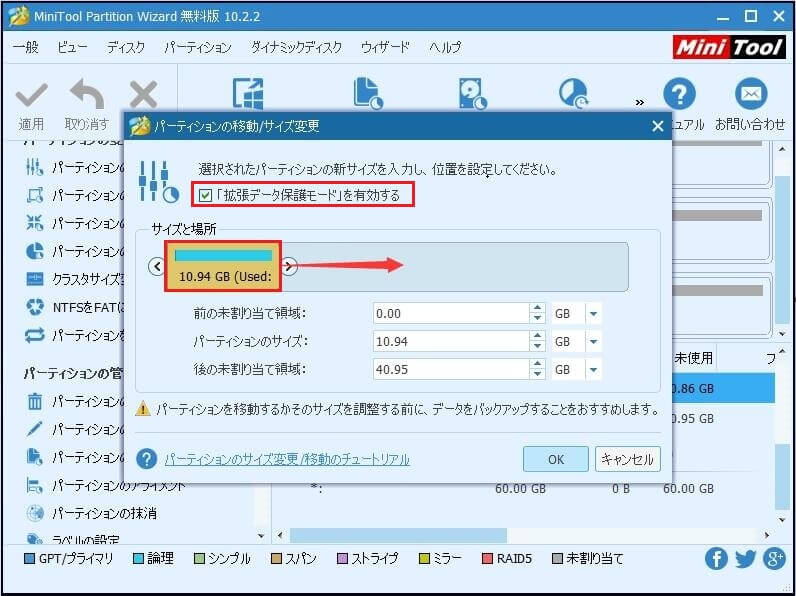Screen dimensions: 796x596
Task: Click the パーティションのサイズ input field
Action: (451, 342)
